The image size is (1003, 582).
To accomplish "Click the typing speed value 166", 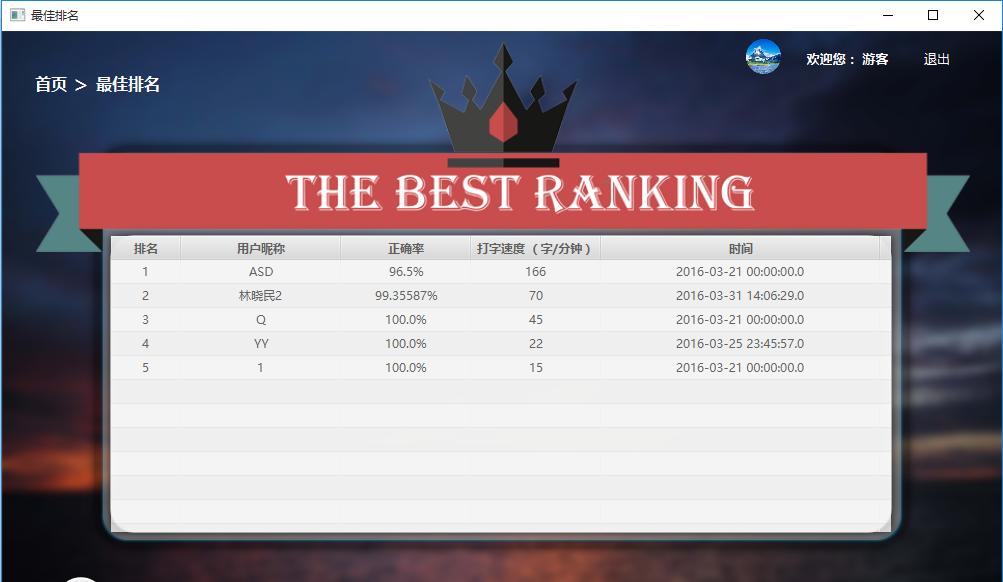I will [535, 272].
